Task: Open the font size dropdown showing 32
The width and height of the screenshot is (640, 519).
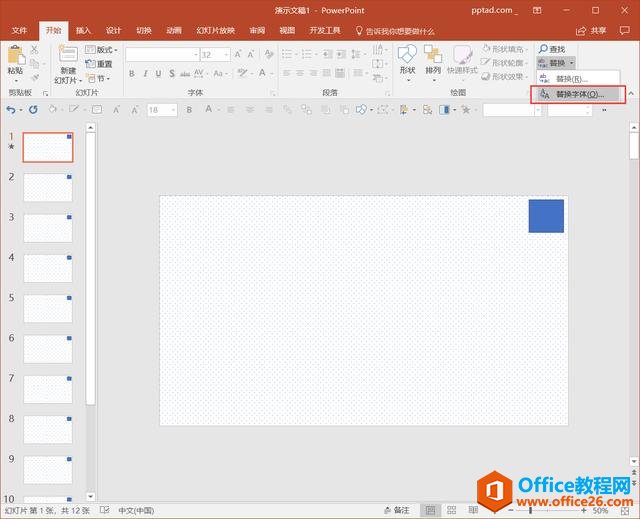Action: pos(225,54)
